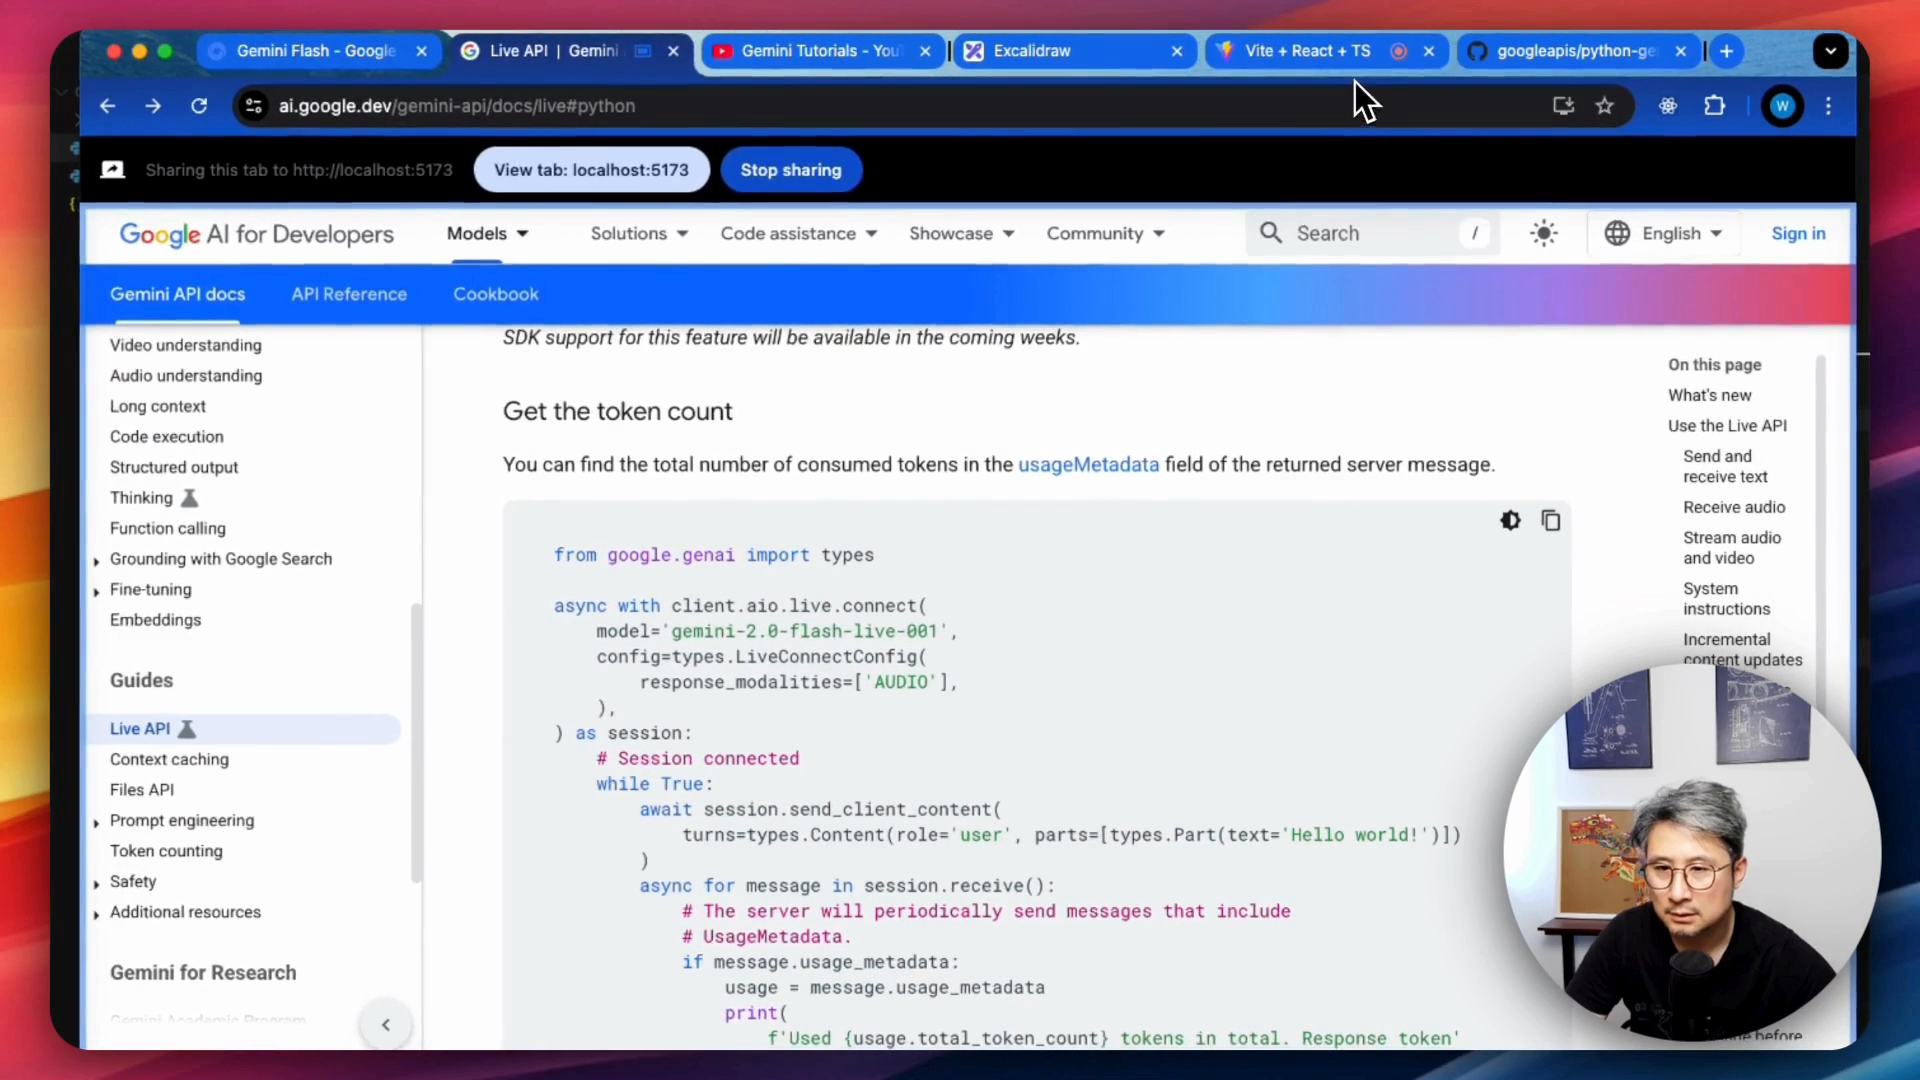Go back to previous page
The image size is (1920, 1080).
point(108,106)
